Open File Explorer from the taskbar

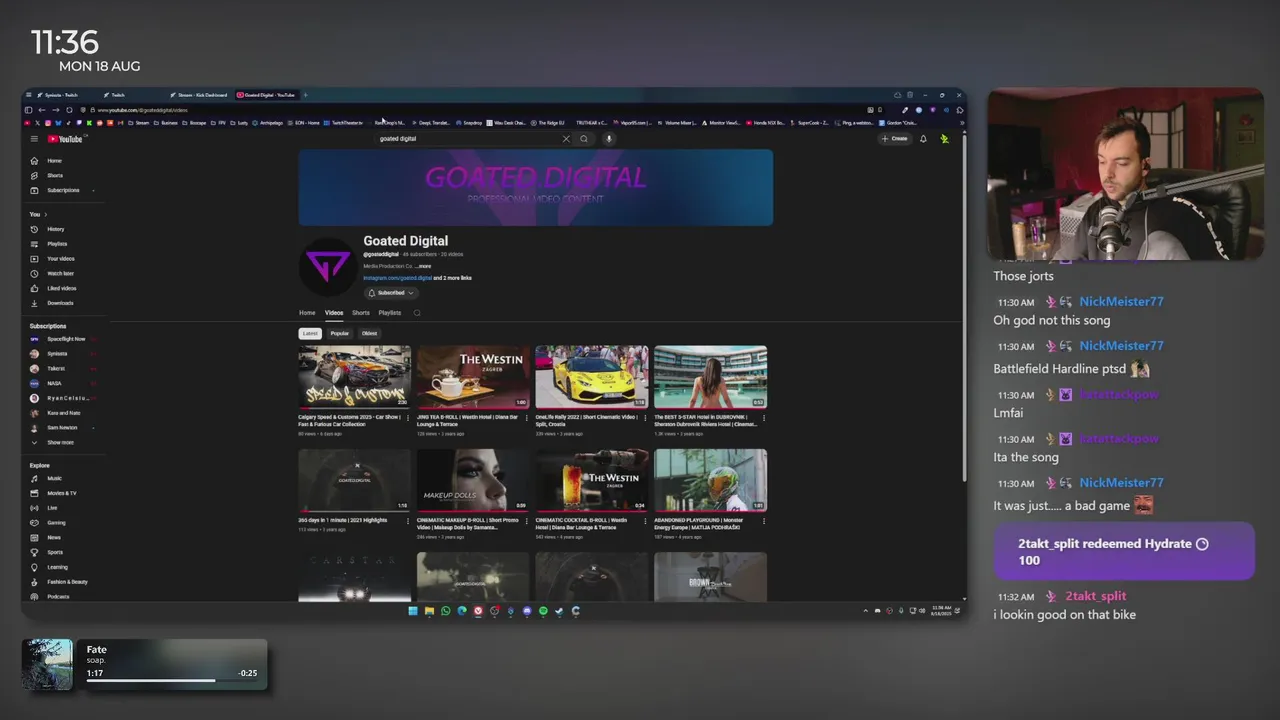429,611
